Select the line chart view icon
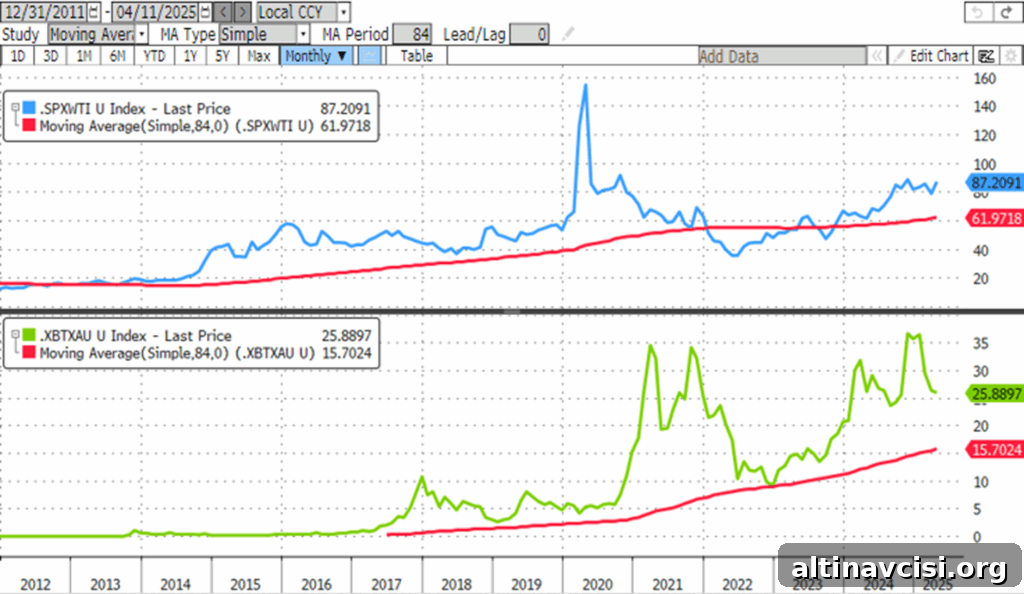This screenshot has width=1024, height=594. point(370,55)
